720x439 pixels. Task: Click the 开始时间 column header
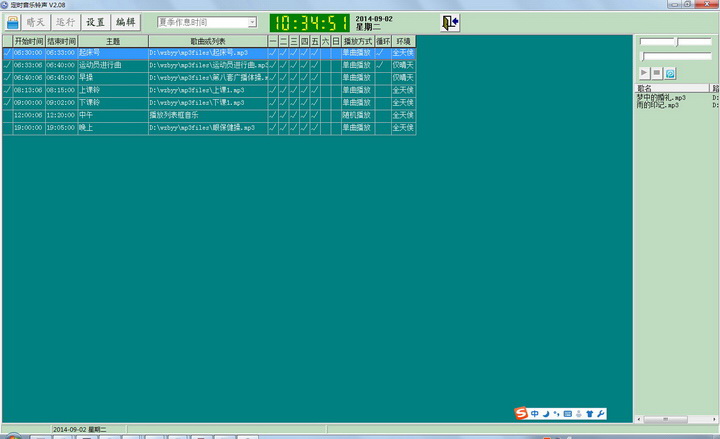pyautogui.click(x=29, y=41)
